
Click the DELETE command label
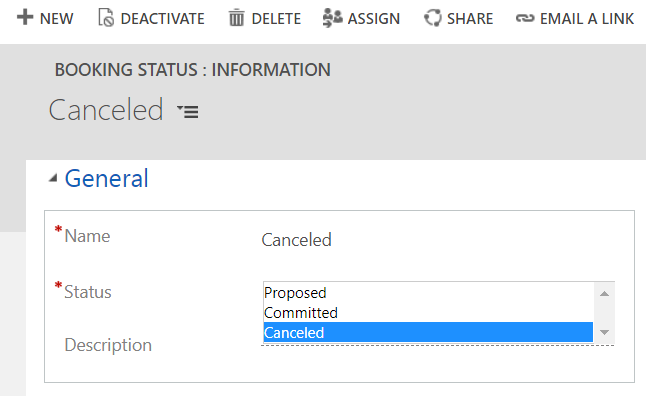click(x=276, y=19)
